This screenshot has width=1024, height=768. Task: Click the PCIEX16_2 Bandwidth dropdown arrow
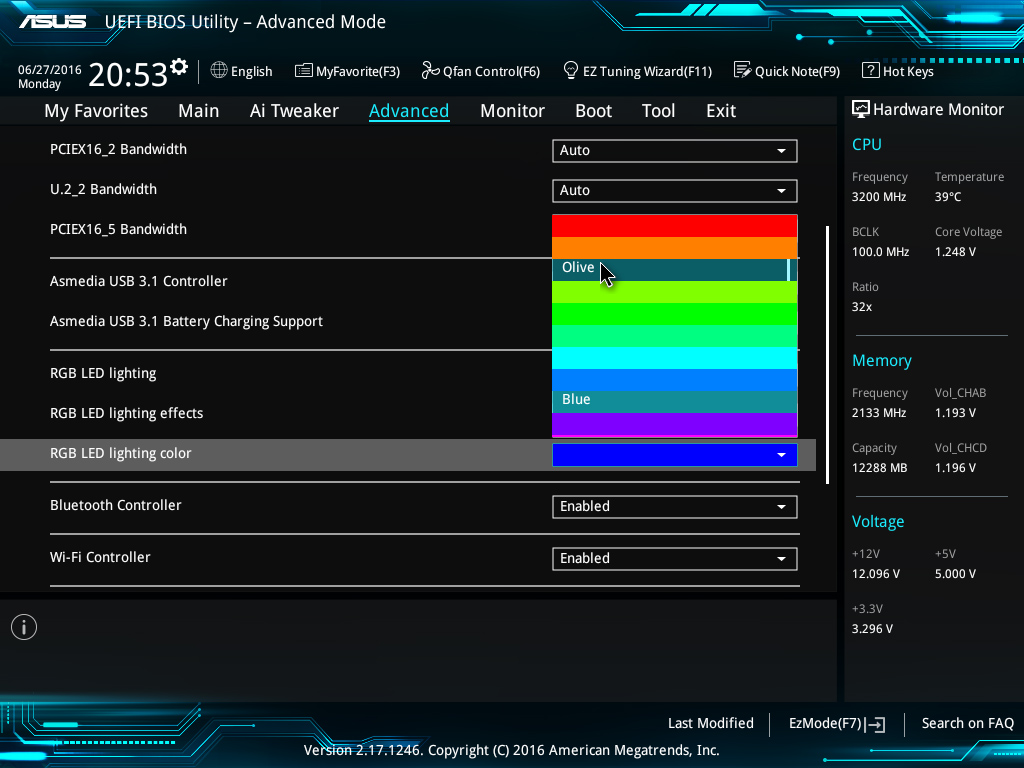click(781, 151)
